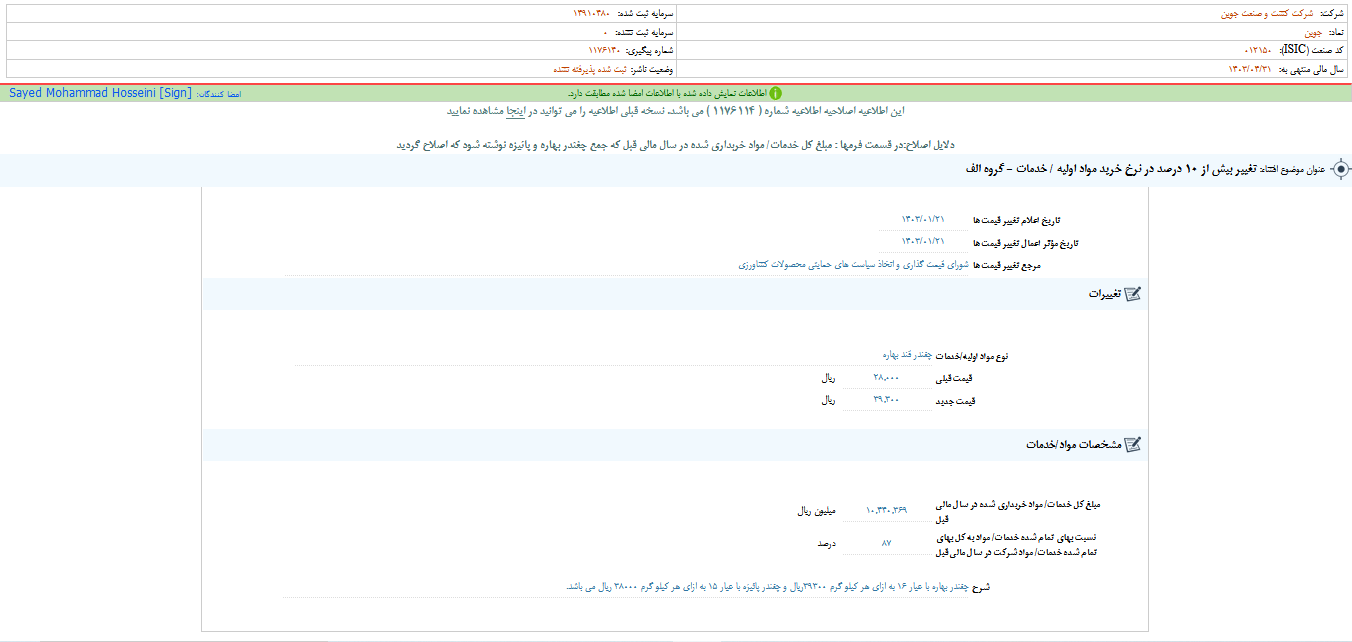Click the price change announcement date field
The image size is (1352, 642).
coord(922,219)
